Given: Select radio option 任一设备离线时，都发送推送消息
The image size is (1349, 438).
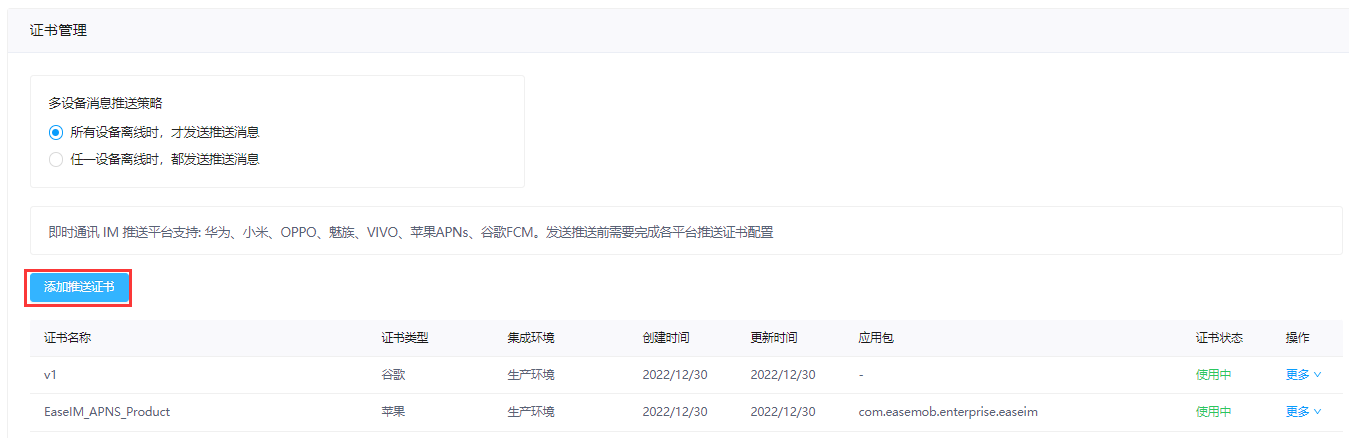Looking at the screenshot, I should click(56, 159).
